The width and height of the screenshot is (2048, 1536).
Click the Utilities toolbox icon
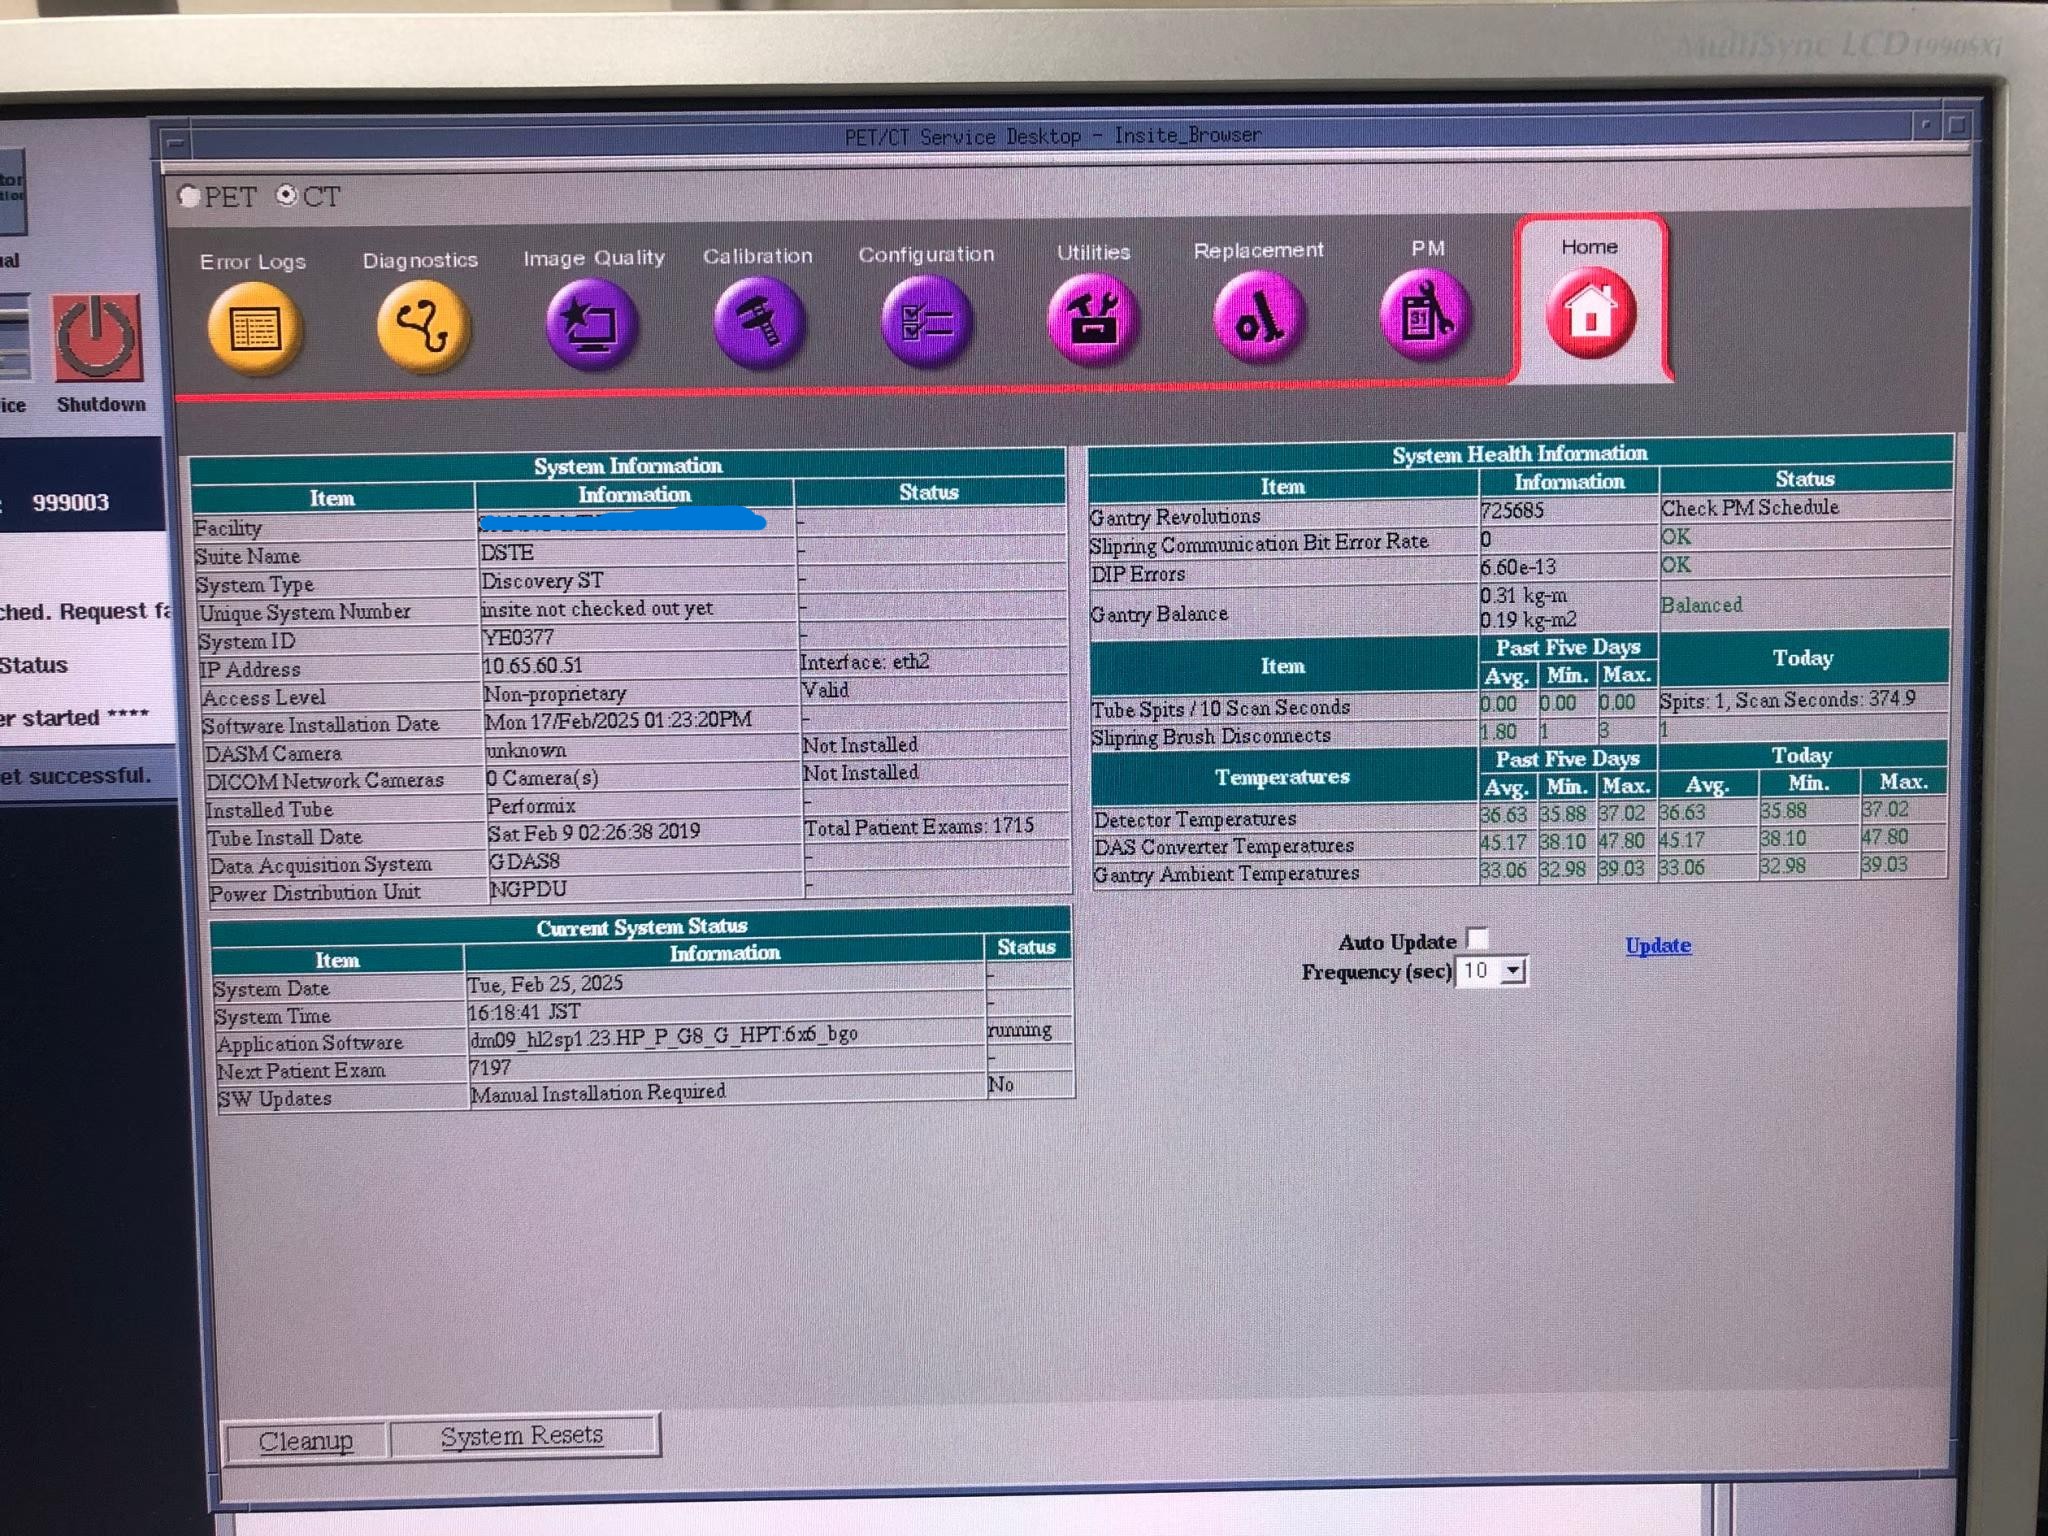(x=1093, y=320)
